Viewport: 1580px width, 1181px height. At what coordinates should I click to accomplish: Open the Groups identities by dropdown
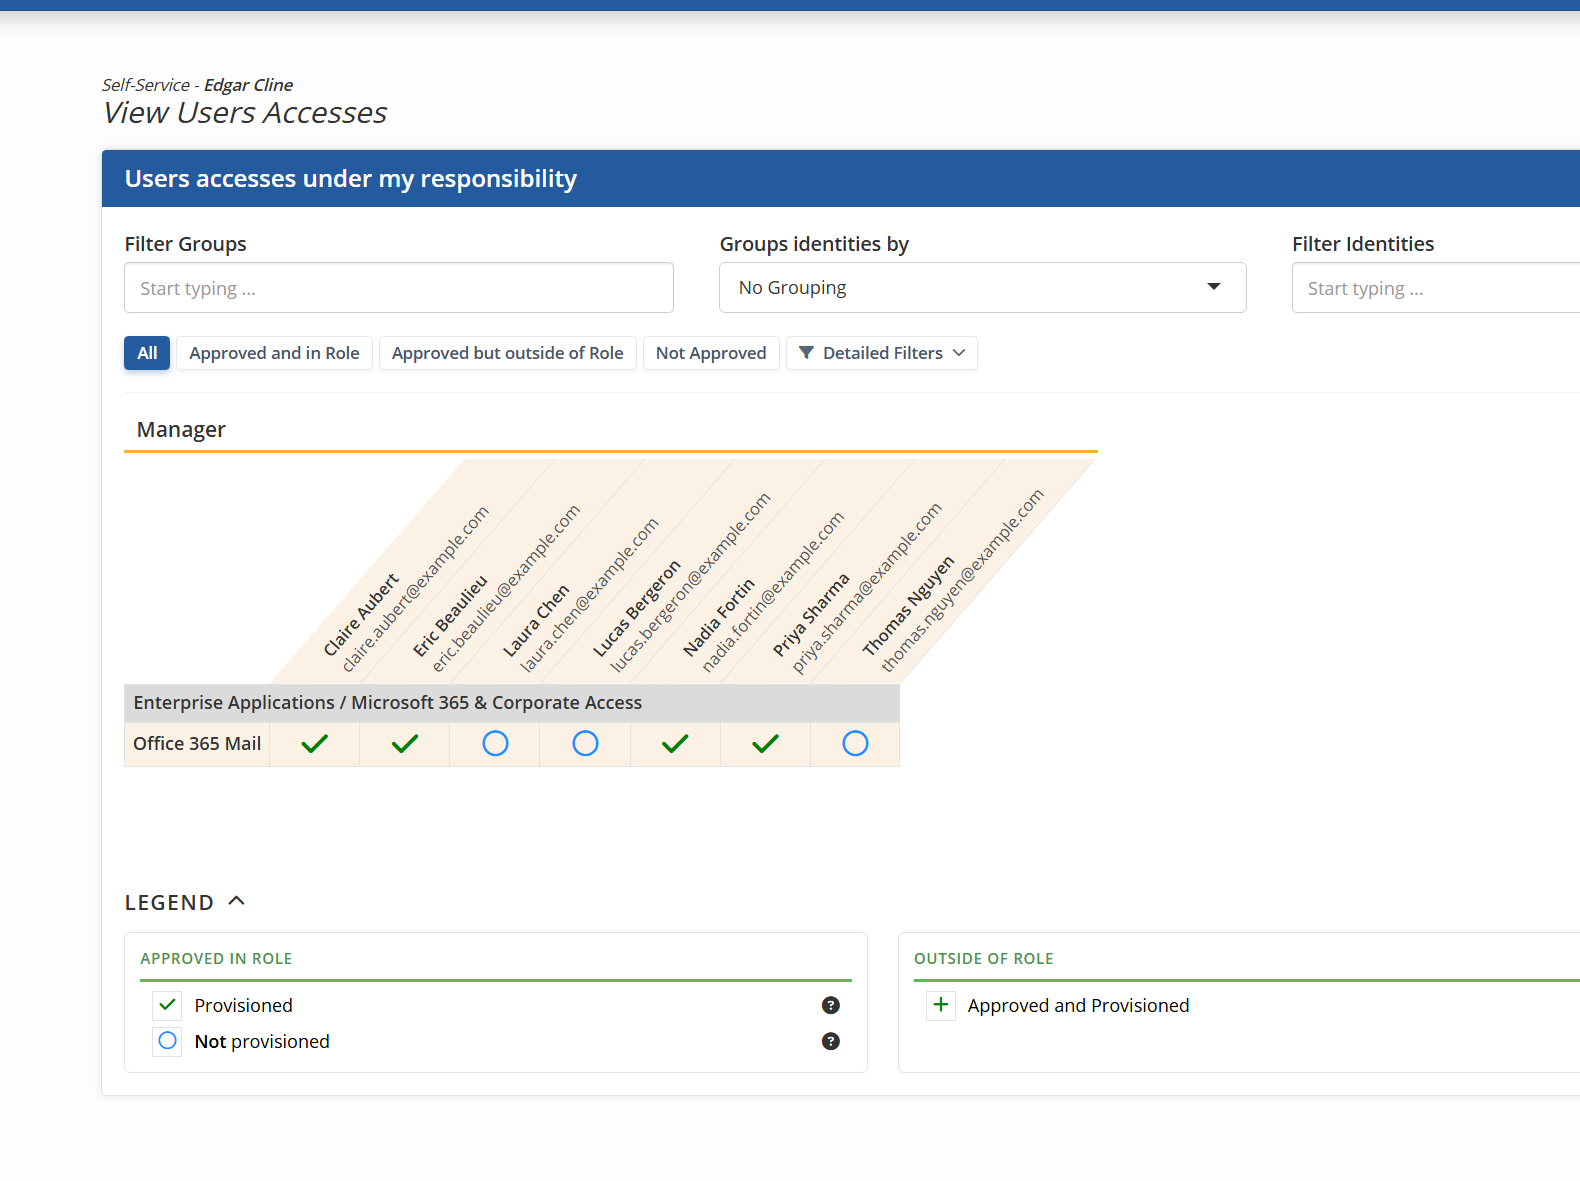(982, 288)
